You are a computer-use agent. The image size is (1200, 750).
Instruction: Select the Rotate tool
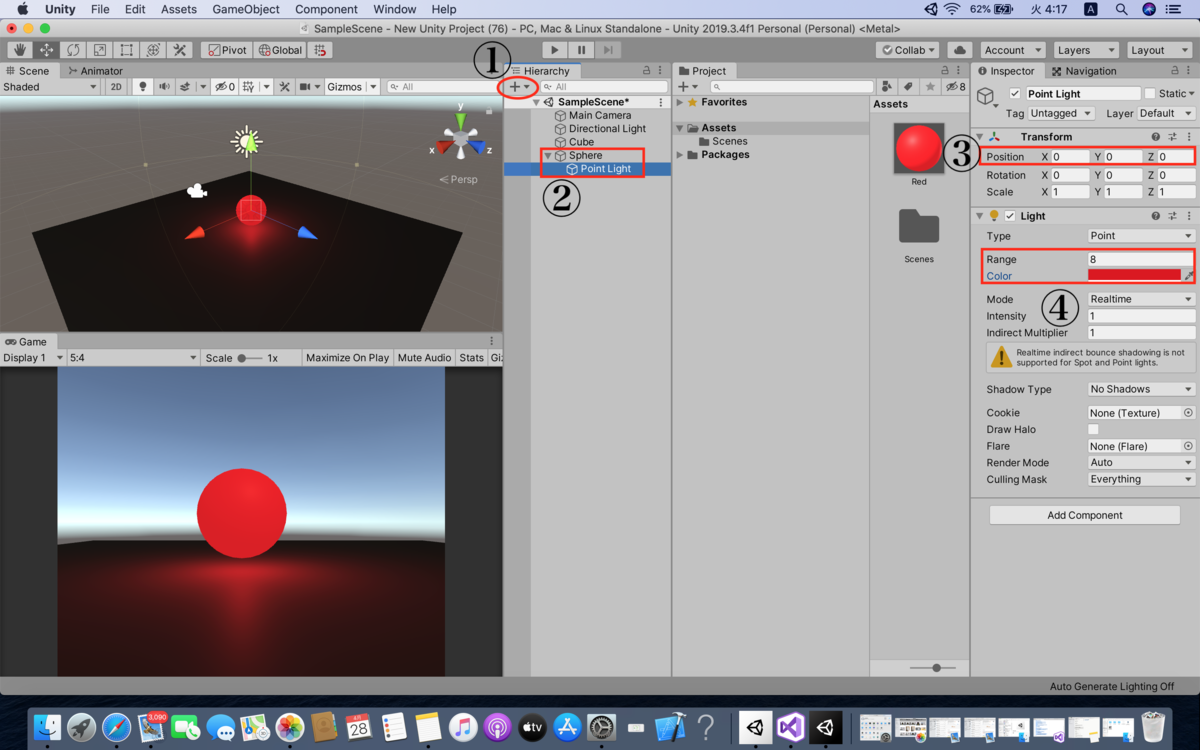coord(73,50)
